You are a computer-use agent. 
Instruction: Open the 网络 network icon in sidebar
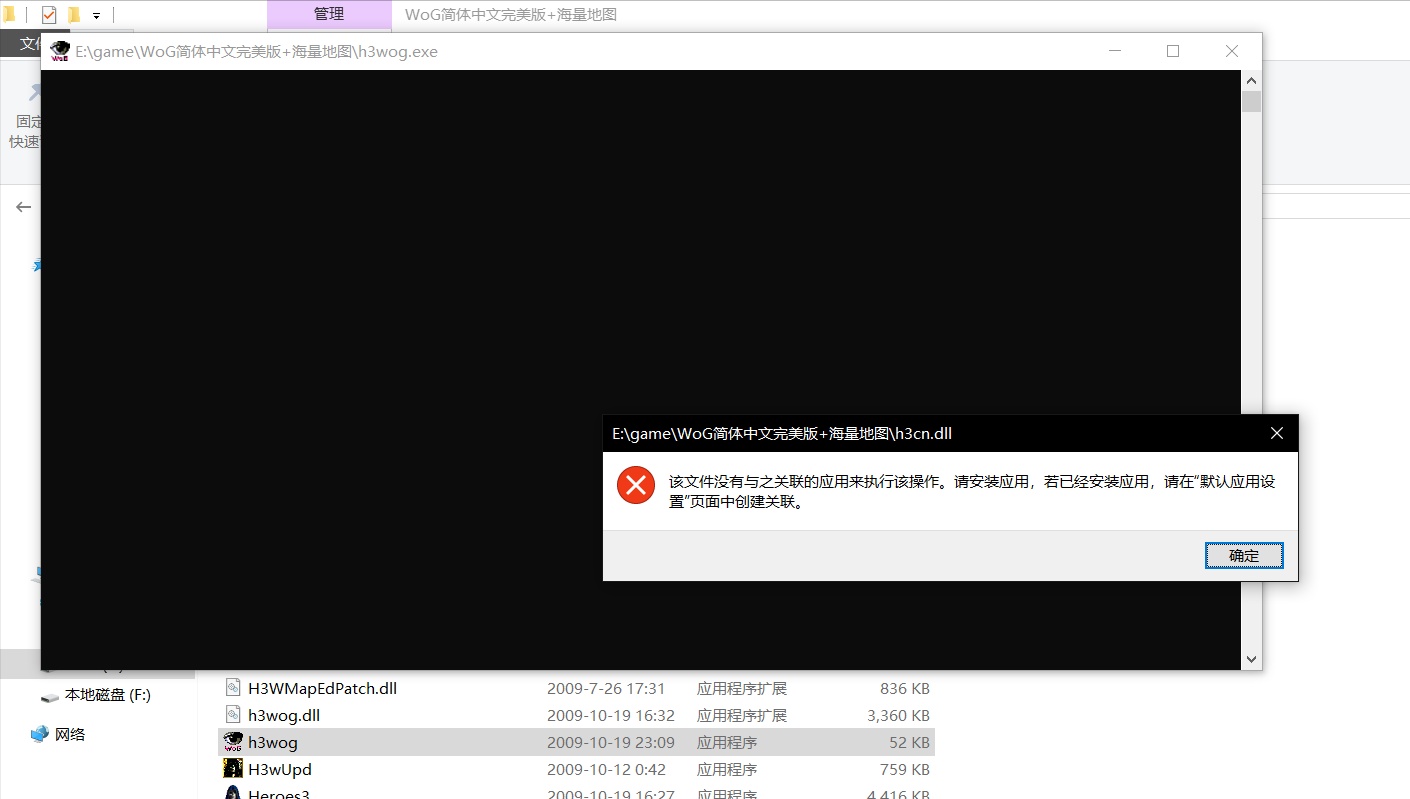coord(40,734)
